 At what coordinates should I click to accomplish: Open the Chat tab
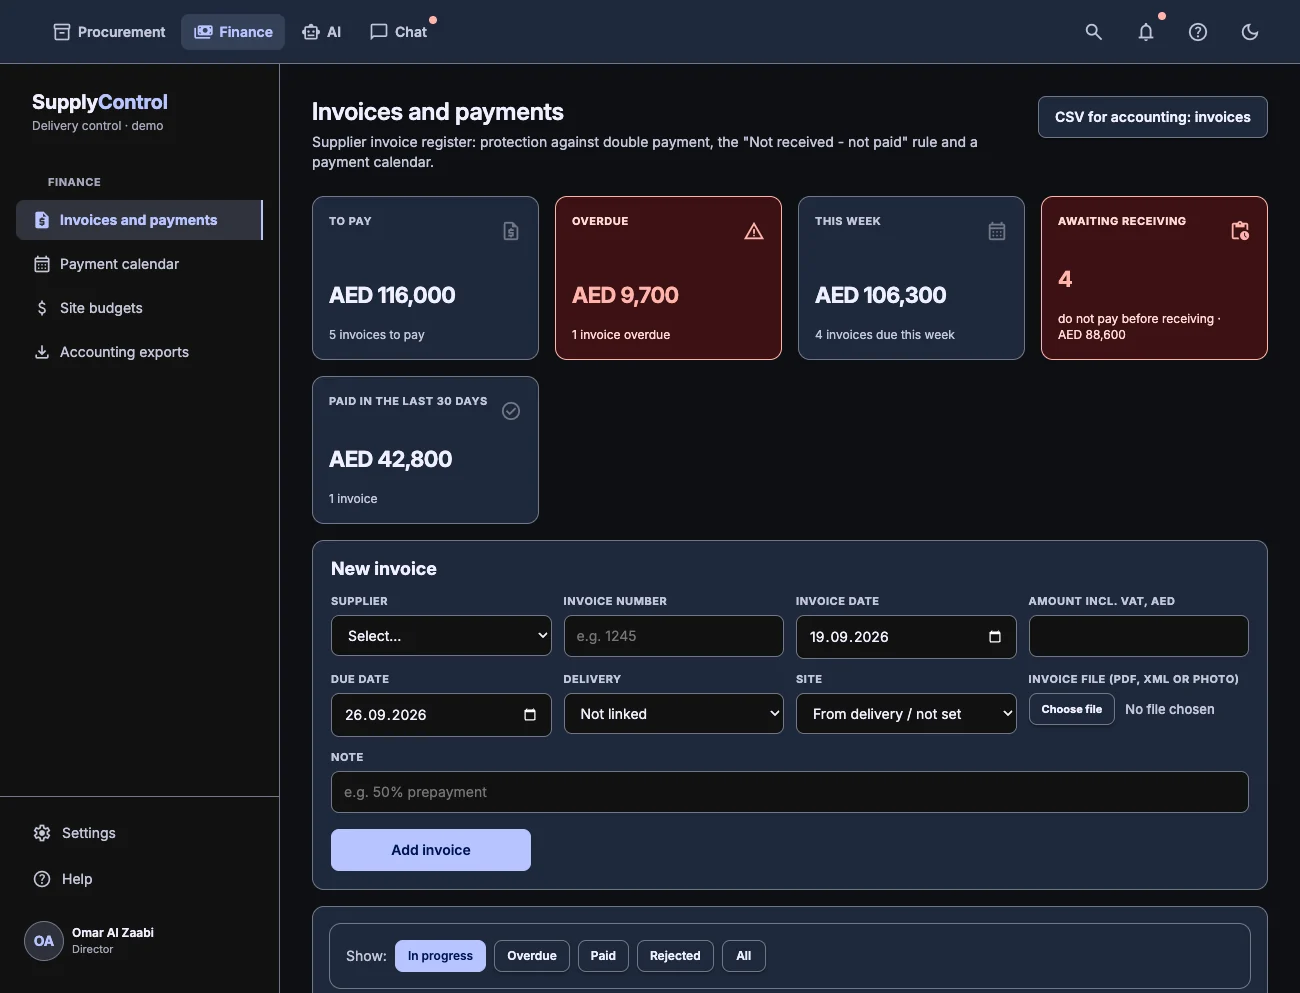398,32
